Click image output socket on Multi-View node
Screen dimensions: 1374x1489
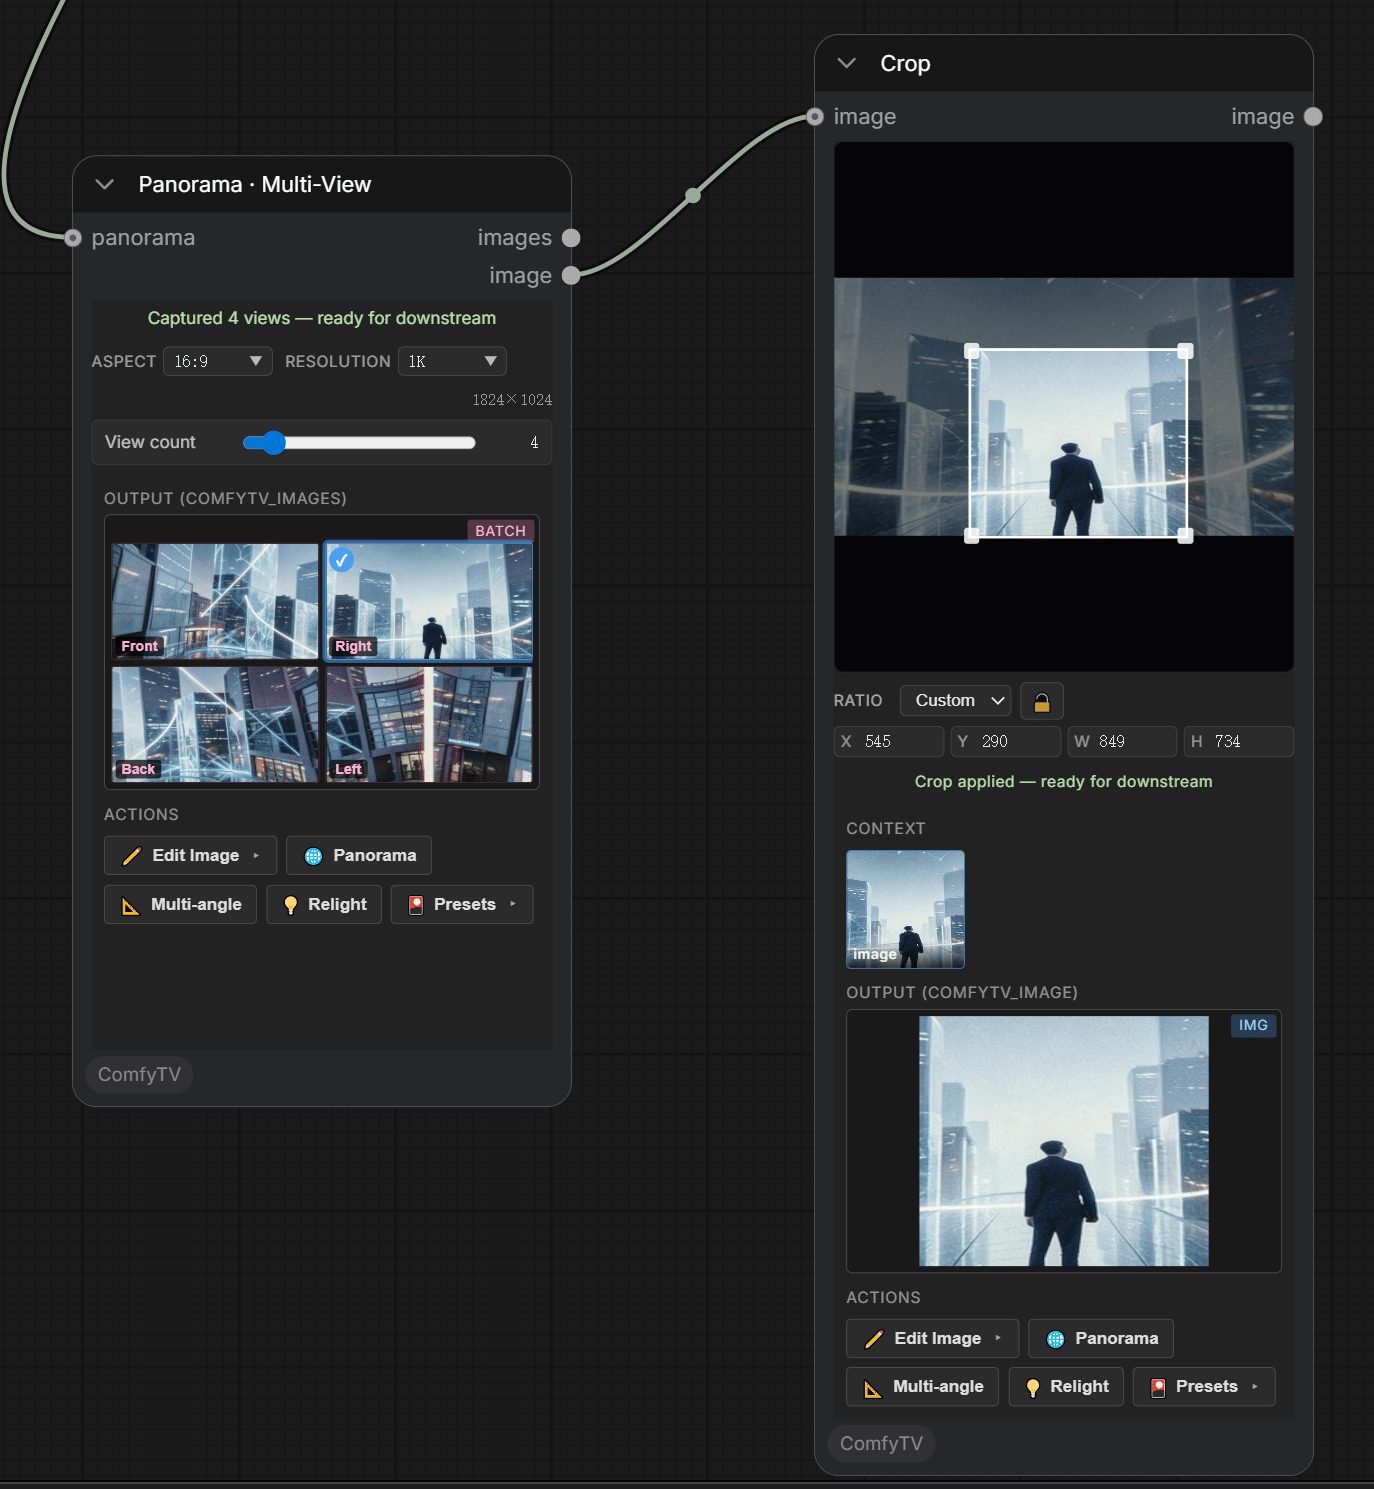pos(571,276)
